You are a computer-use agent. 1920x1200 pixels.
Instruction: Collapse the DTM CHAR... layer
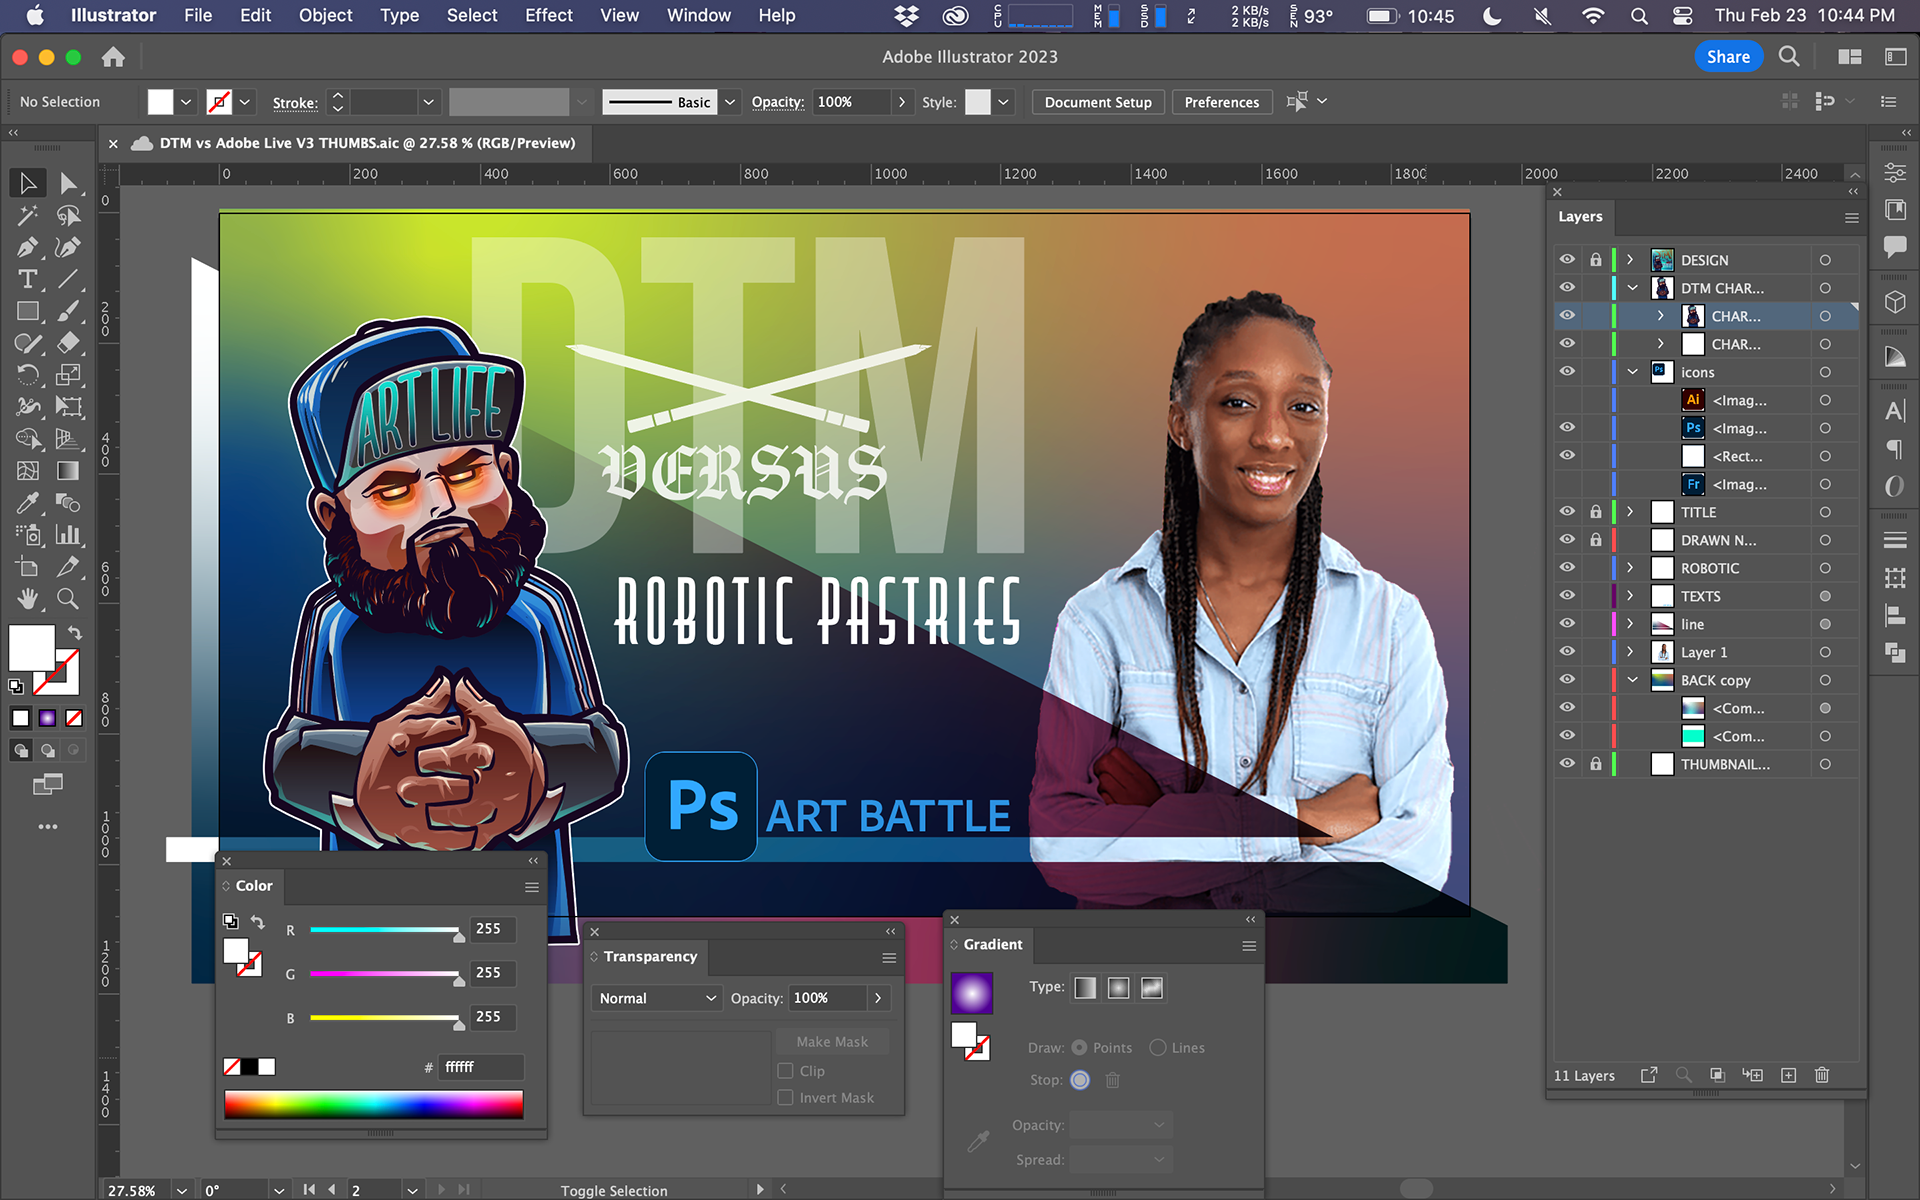[x=1632, y=288]
